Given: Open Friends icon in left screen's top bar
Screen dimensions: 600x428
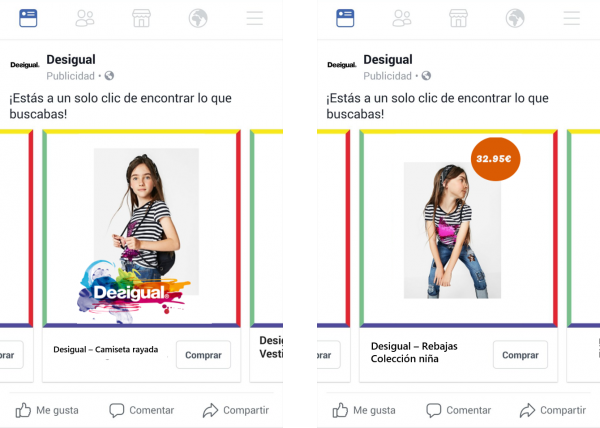Looking at the screenshot, I should pos(85,18).
